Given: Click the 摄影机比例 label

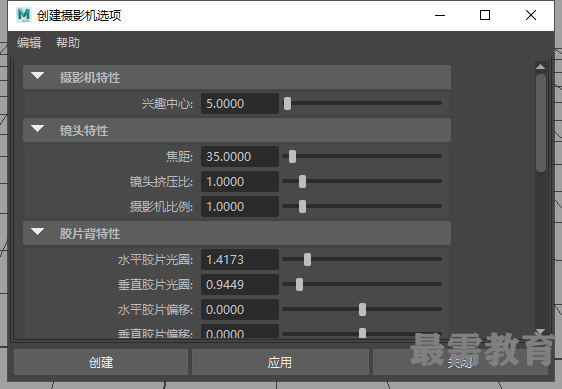Looking at the screenshot, I should (x=161, y=207).
